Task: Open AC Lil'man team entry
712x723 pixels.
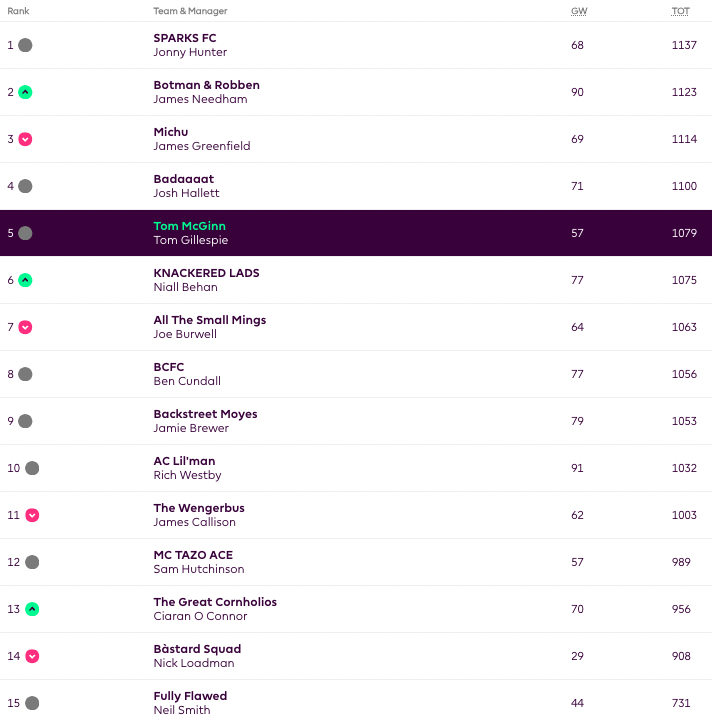Action: click(184, 461)
